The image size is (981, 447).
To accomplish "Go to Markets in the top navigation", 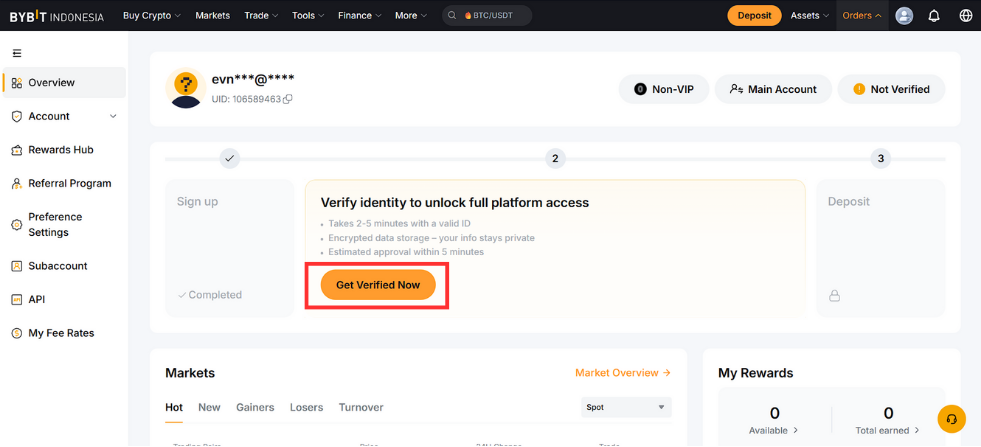I will (x=213, y=16).
